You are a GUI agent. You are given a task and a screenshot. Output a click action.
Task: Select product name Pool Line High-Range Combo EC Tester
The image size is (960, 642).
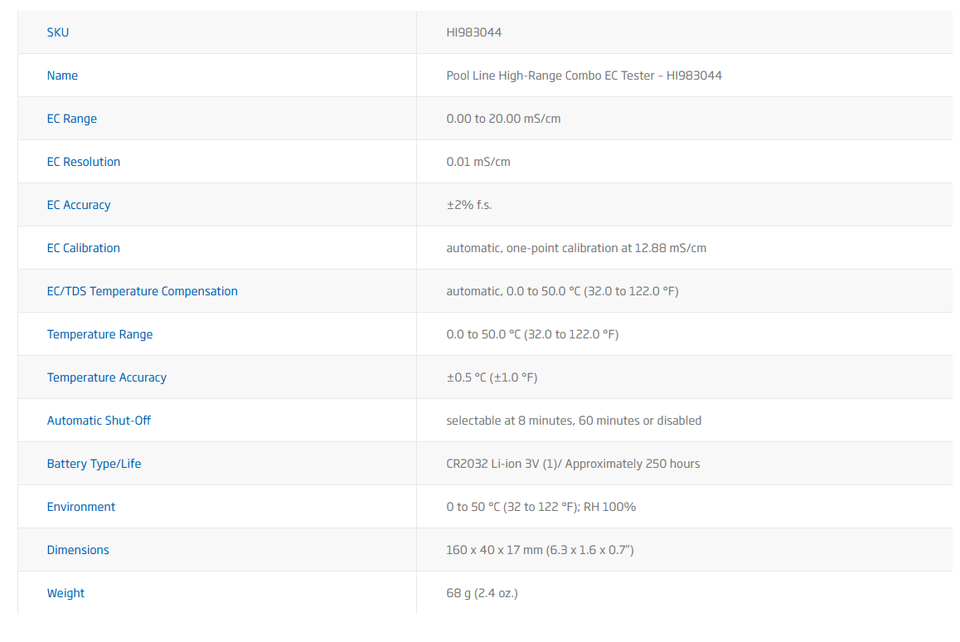(x=583, y=75)
